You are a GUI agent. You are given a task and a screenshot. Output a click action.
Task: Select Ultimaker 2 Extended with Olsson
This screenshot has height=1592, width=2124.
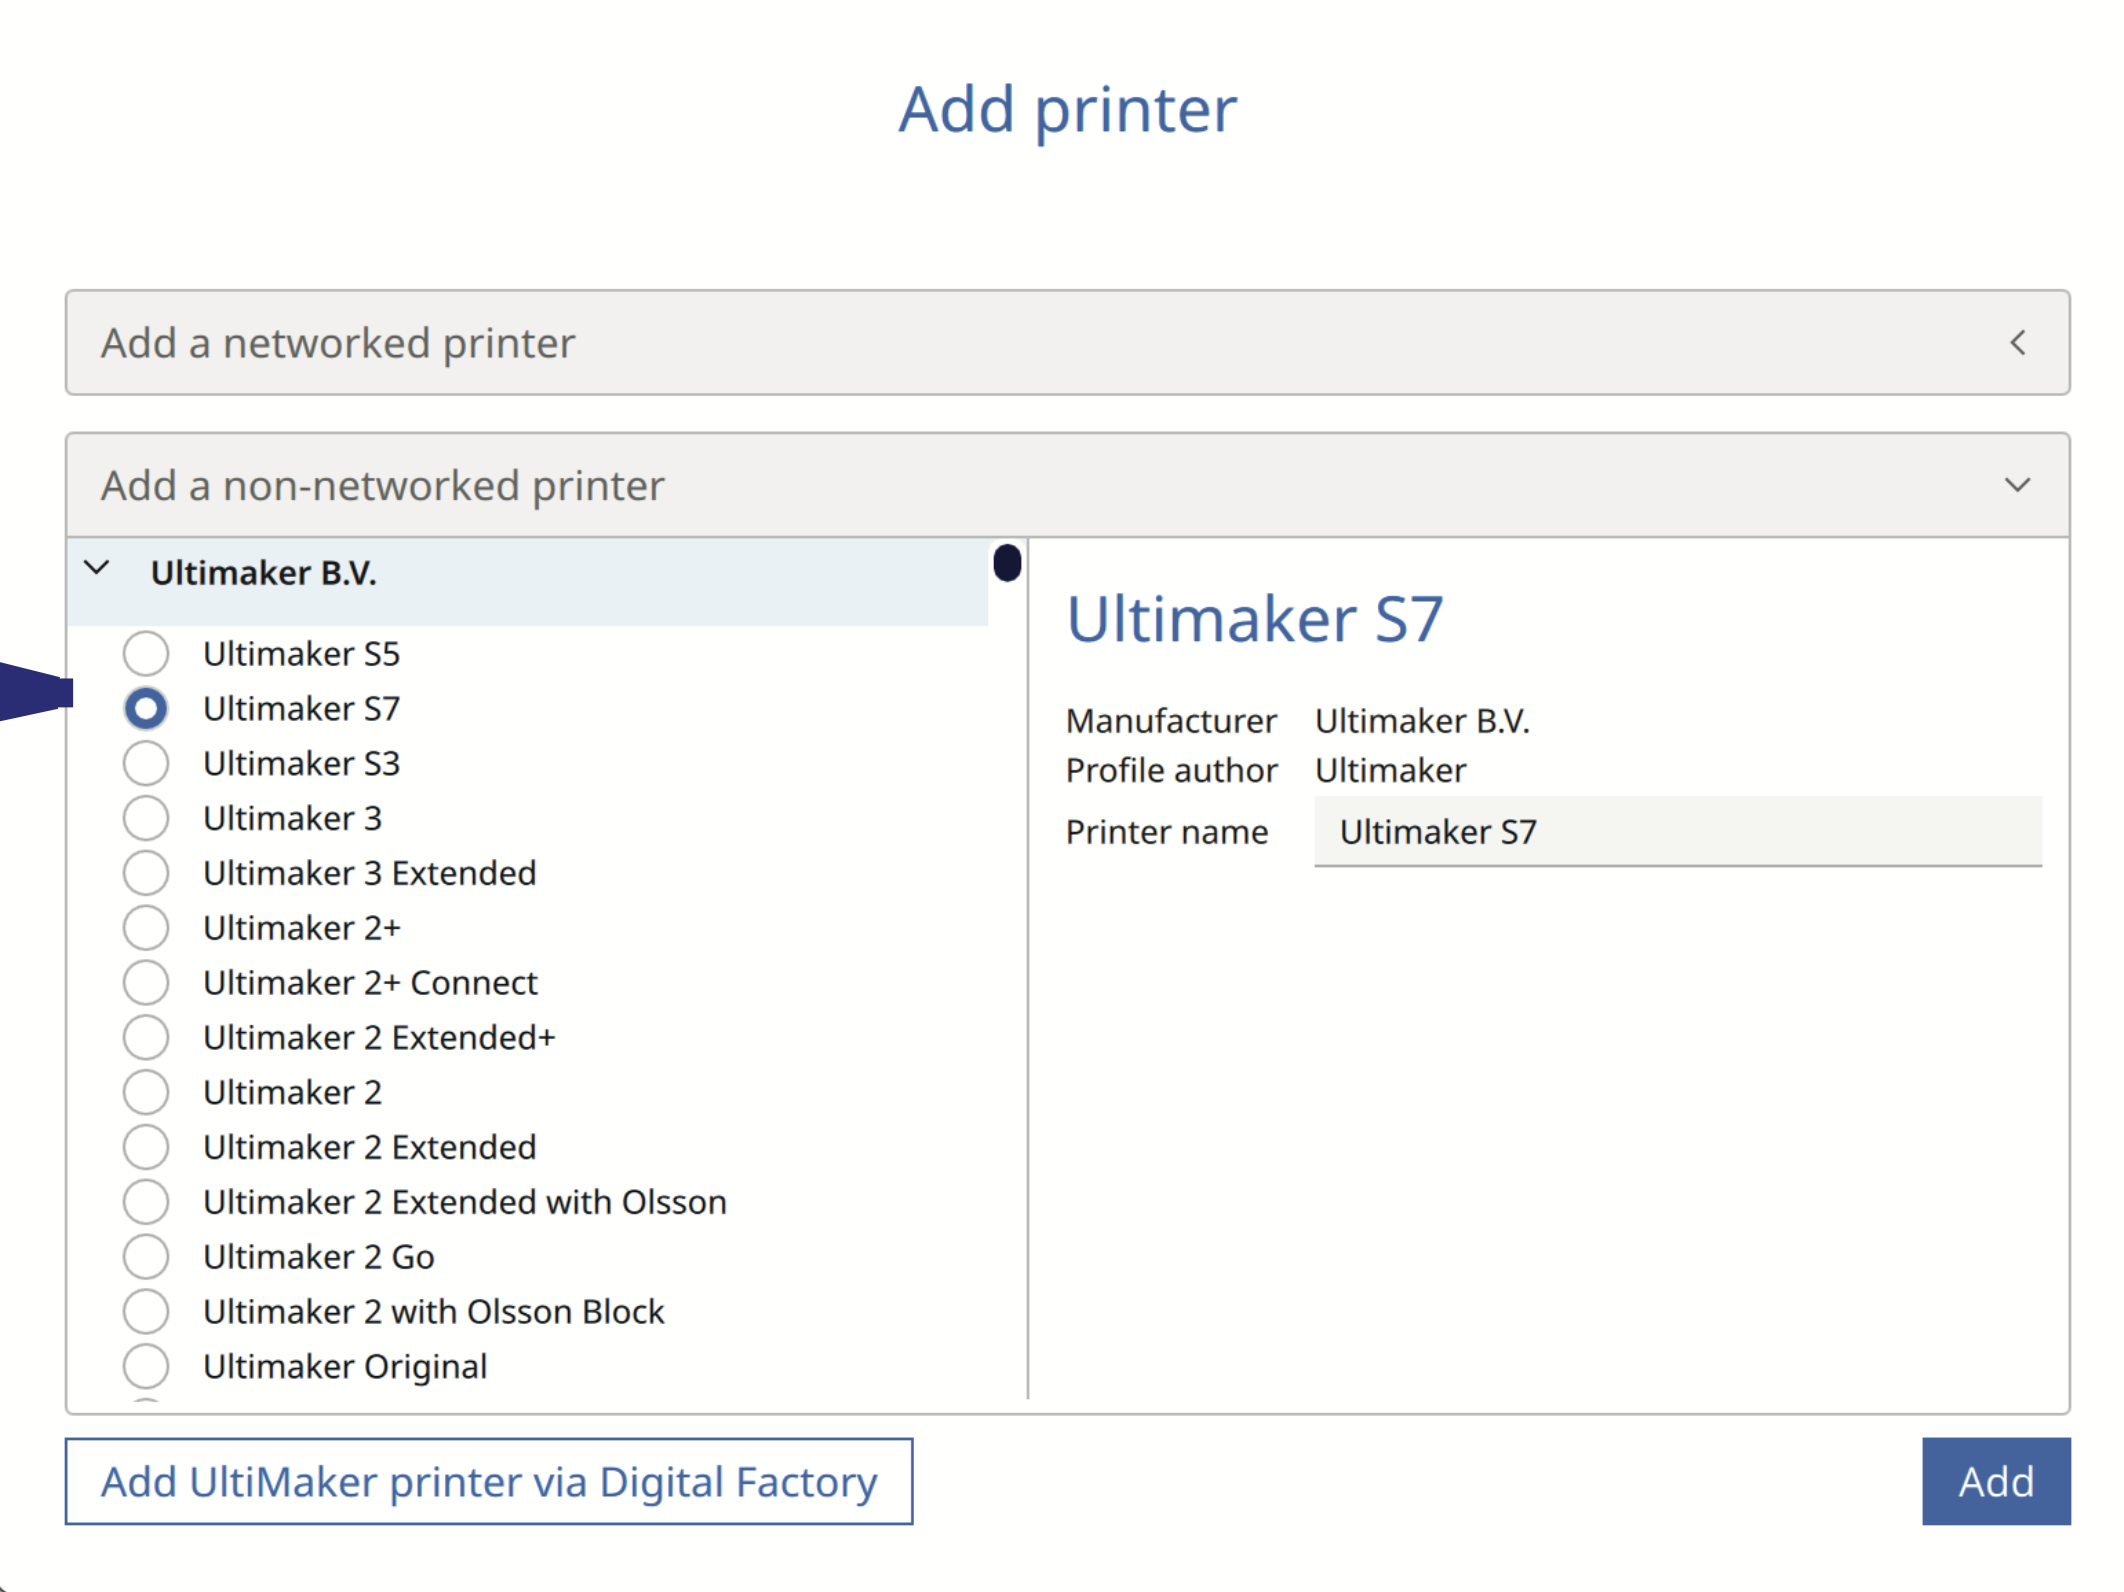click(x=146, y=1202)
